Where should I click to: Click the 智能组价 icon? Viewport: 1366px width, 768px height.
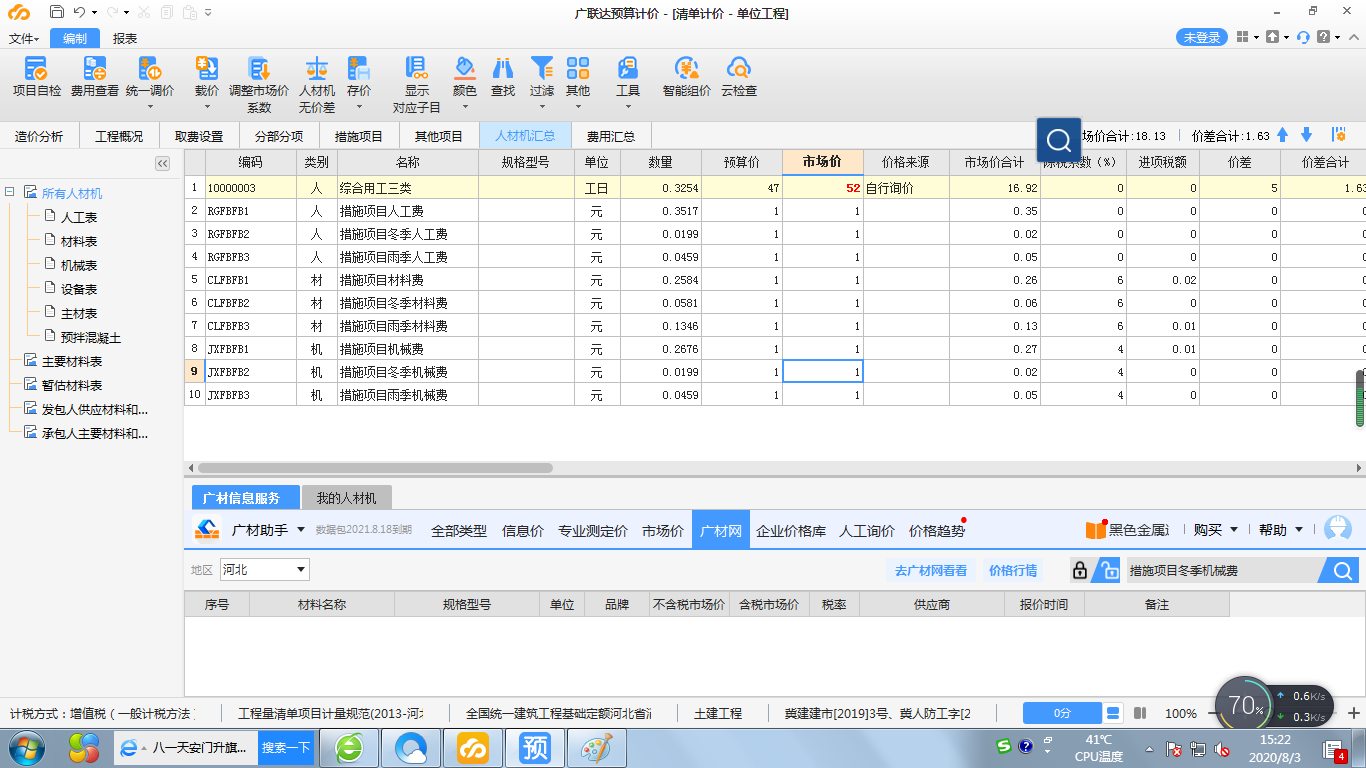pyautogui.click(x=686, y=68)
